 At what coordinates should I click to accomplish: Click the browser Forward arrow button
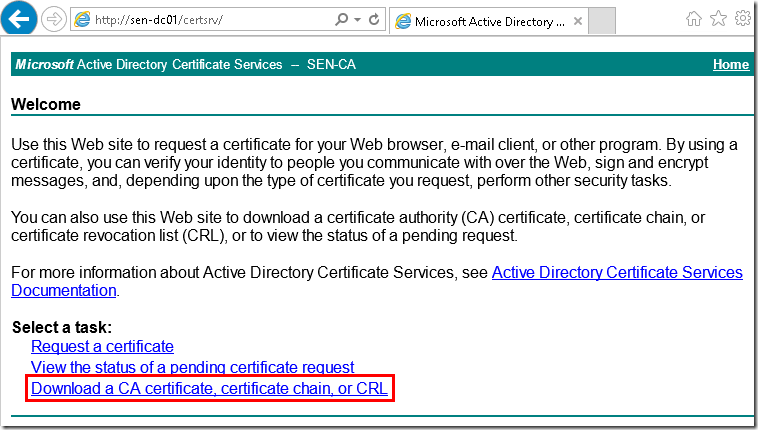54,20
